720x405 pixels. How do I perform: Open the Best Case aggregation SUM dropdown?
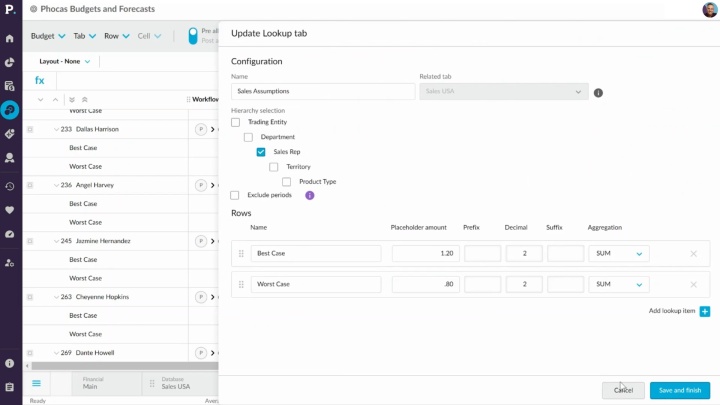(x=619, y=253)
